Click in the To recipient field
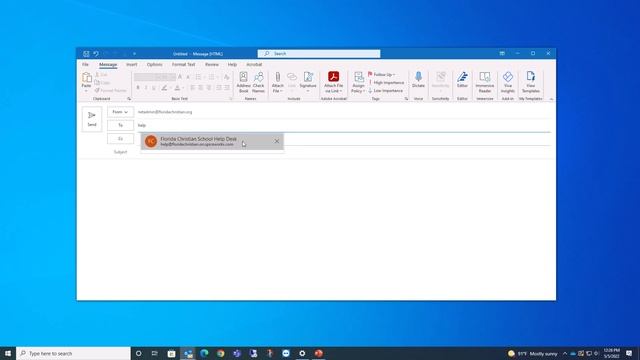The width and height of the screenshot is (640, 360). tap(343, 125)
